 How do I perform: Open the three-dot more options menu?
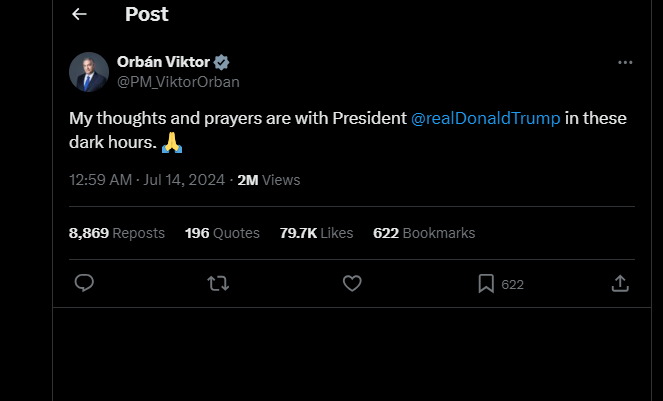(625, 62)
